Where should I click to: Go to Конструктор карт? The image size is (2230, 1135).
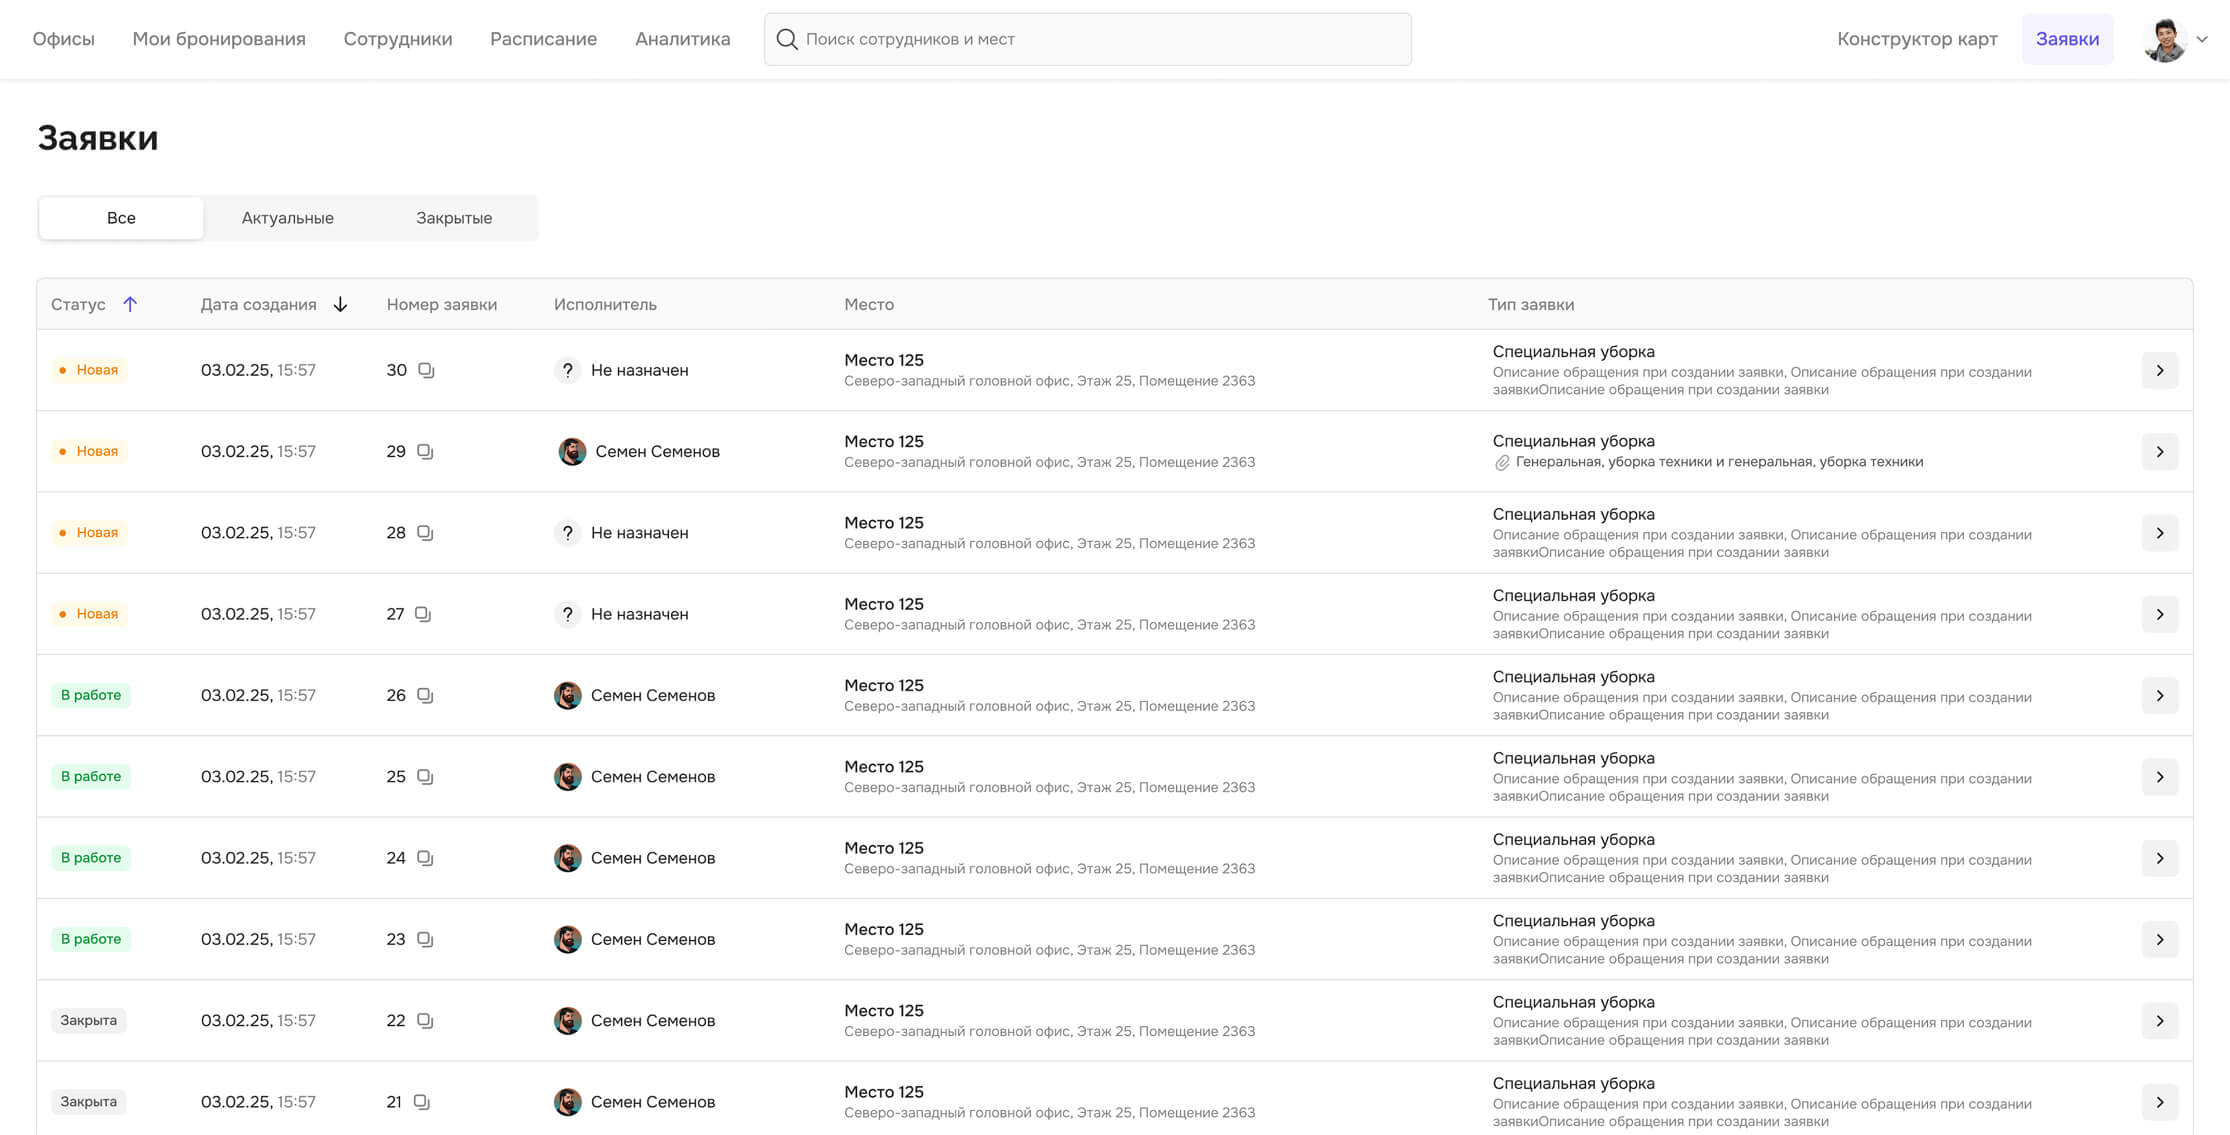click(x=1916, y=39)
